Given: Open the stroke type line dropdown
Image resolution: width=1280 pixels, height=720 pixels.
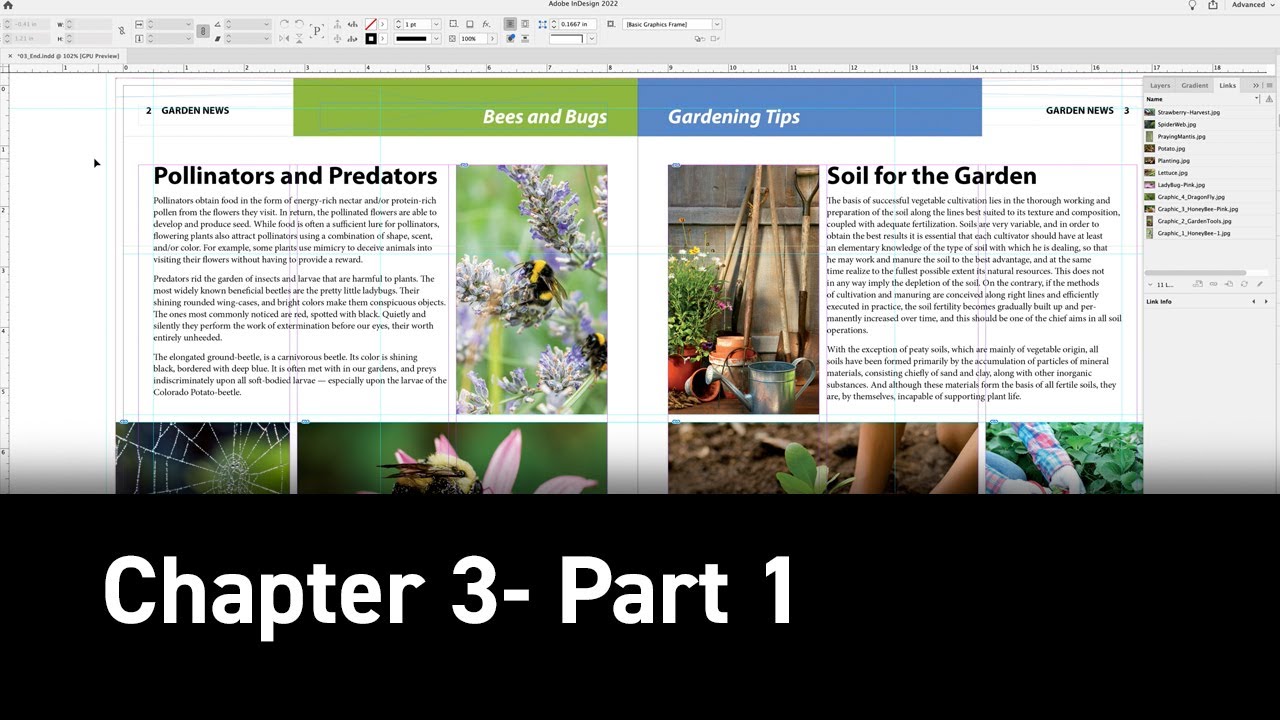Looking at the screenshot, I should point(436,38).
